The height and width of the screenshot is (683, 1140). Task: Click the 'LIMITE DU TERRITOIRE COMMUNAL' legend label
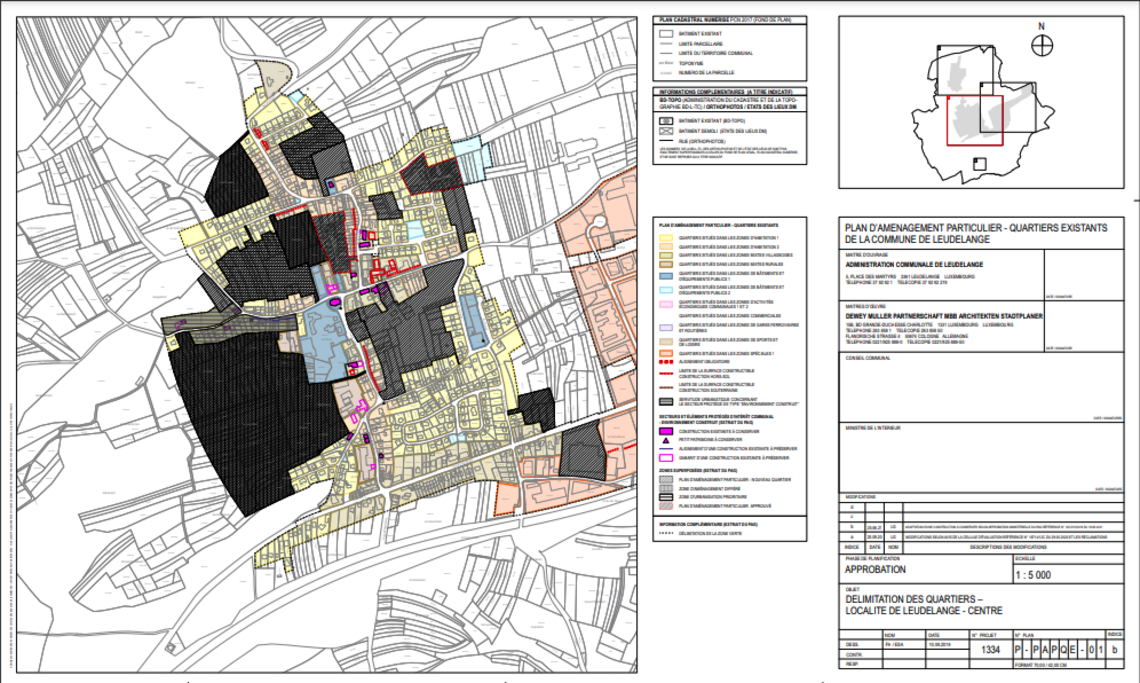point(716,53)
